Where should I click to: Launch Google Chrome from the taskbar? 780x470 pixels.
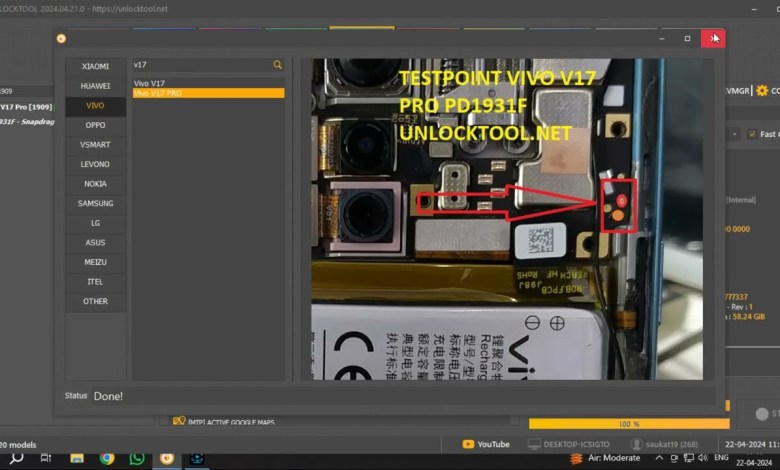coord(106,458)
